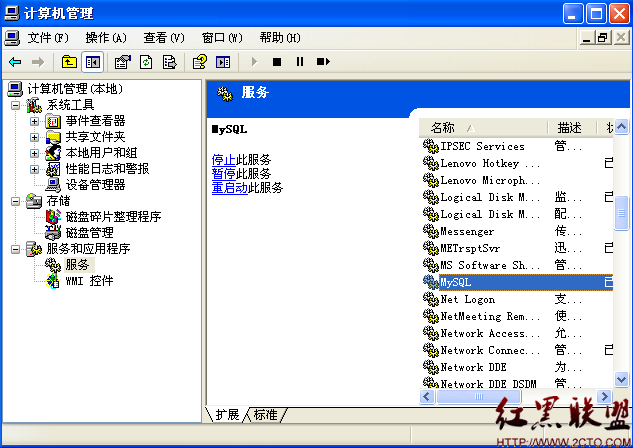Viewport: 633px width, 448px height.
Task: Click the services list scroll down arrow
Action: click(x=621, y=379)
